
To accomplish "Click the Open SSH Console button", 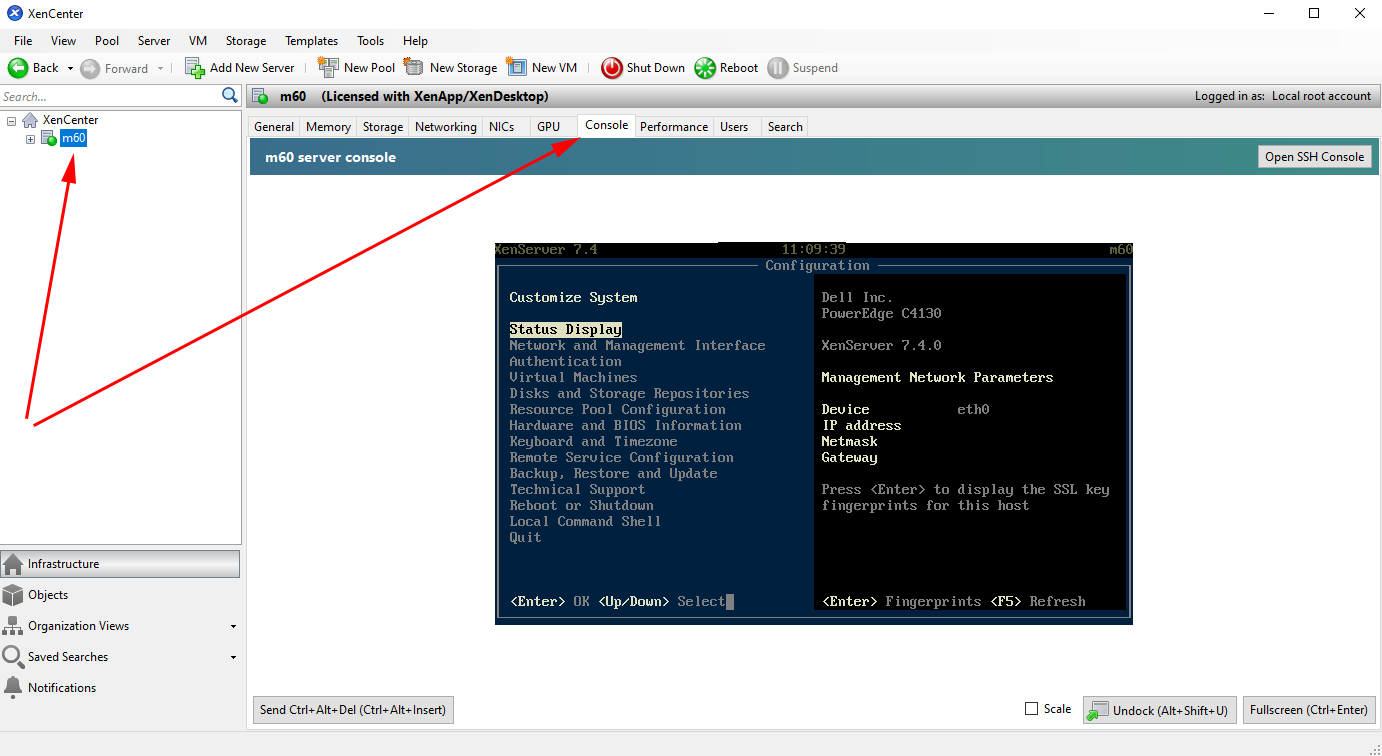I will [1314, 157].
